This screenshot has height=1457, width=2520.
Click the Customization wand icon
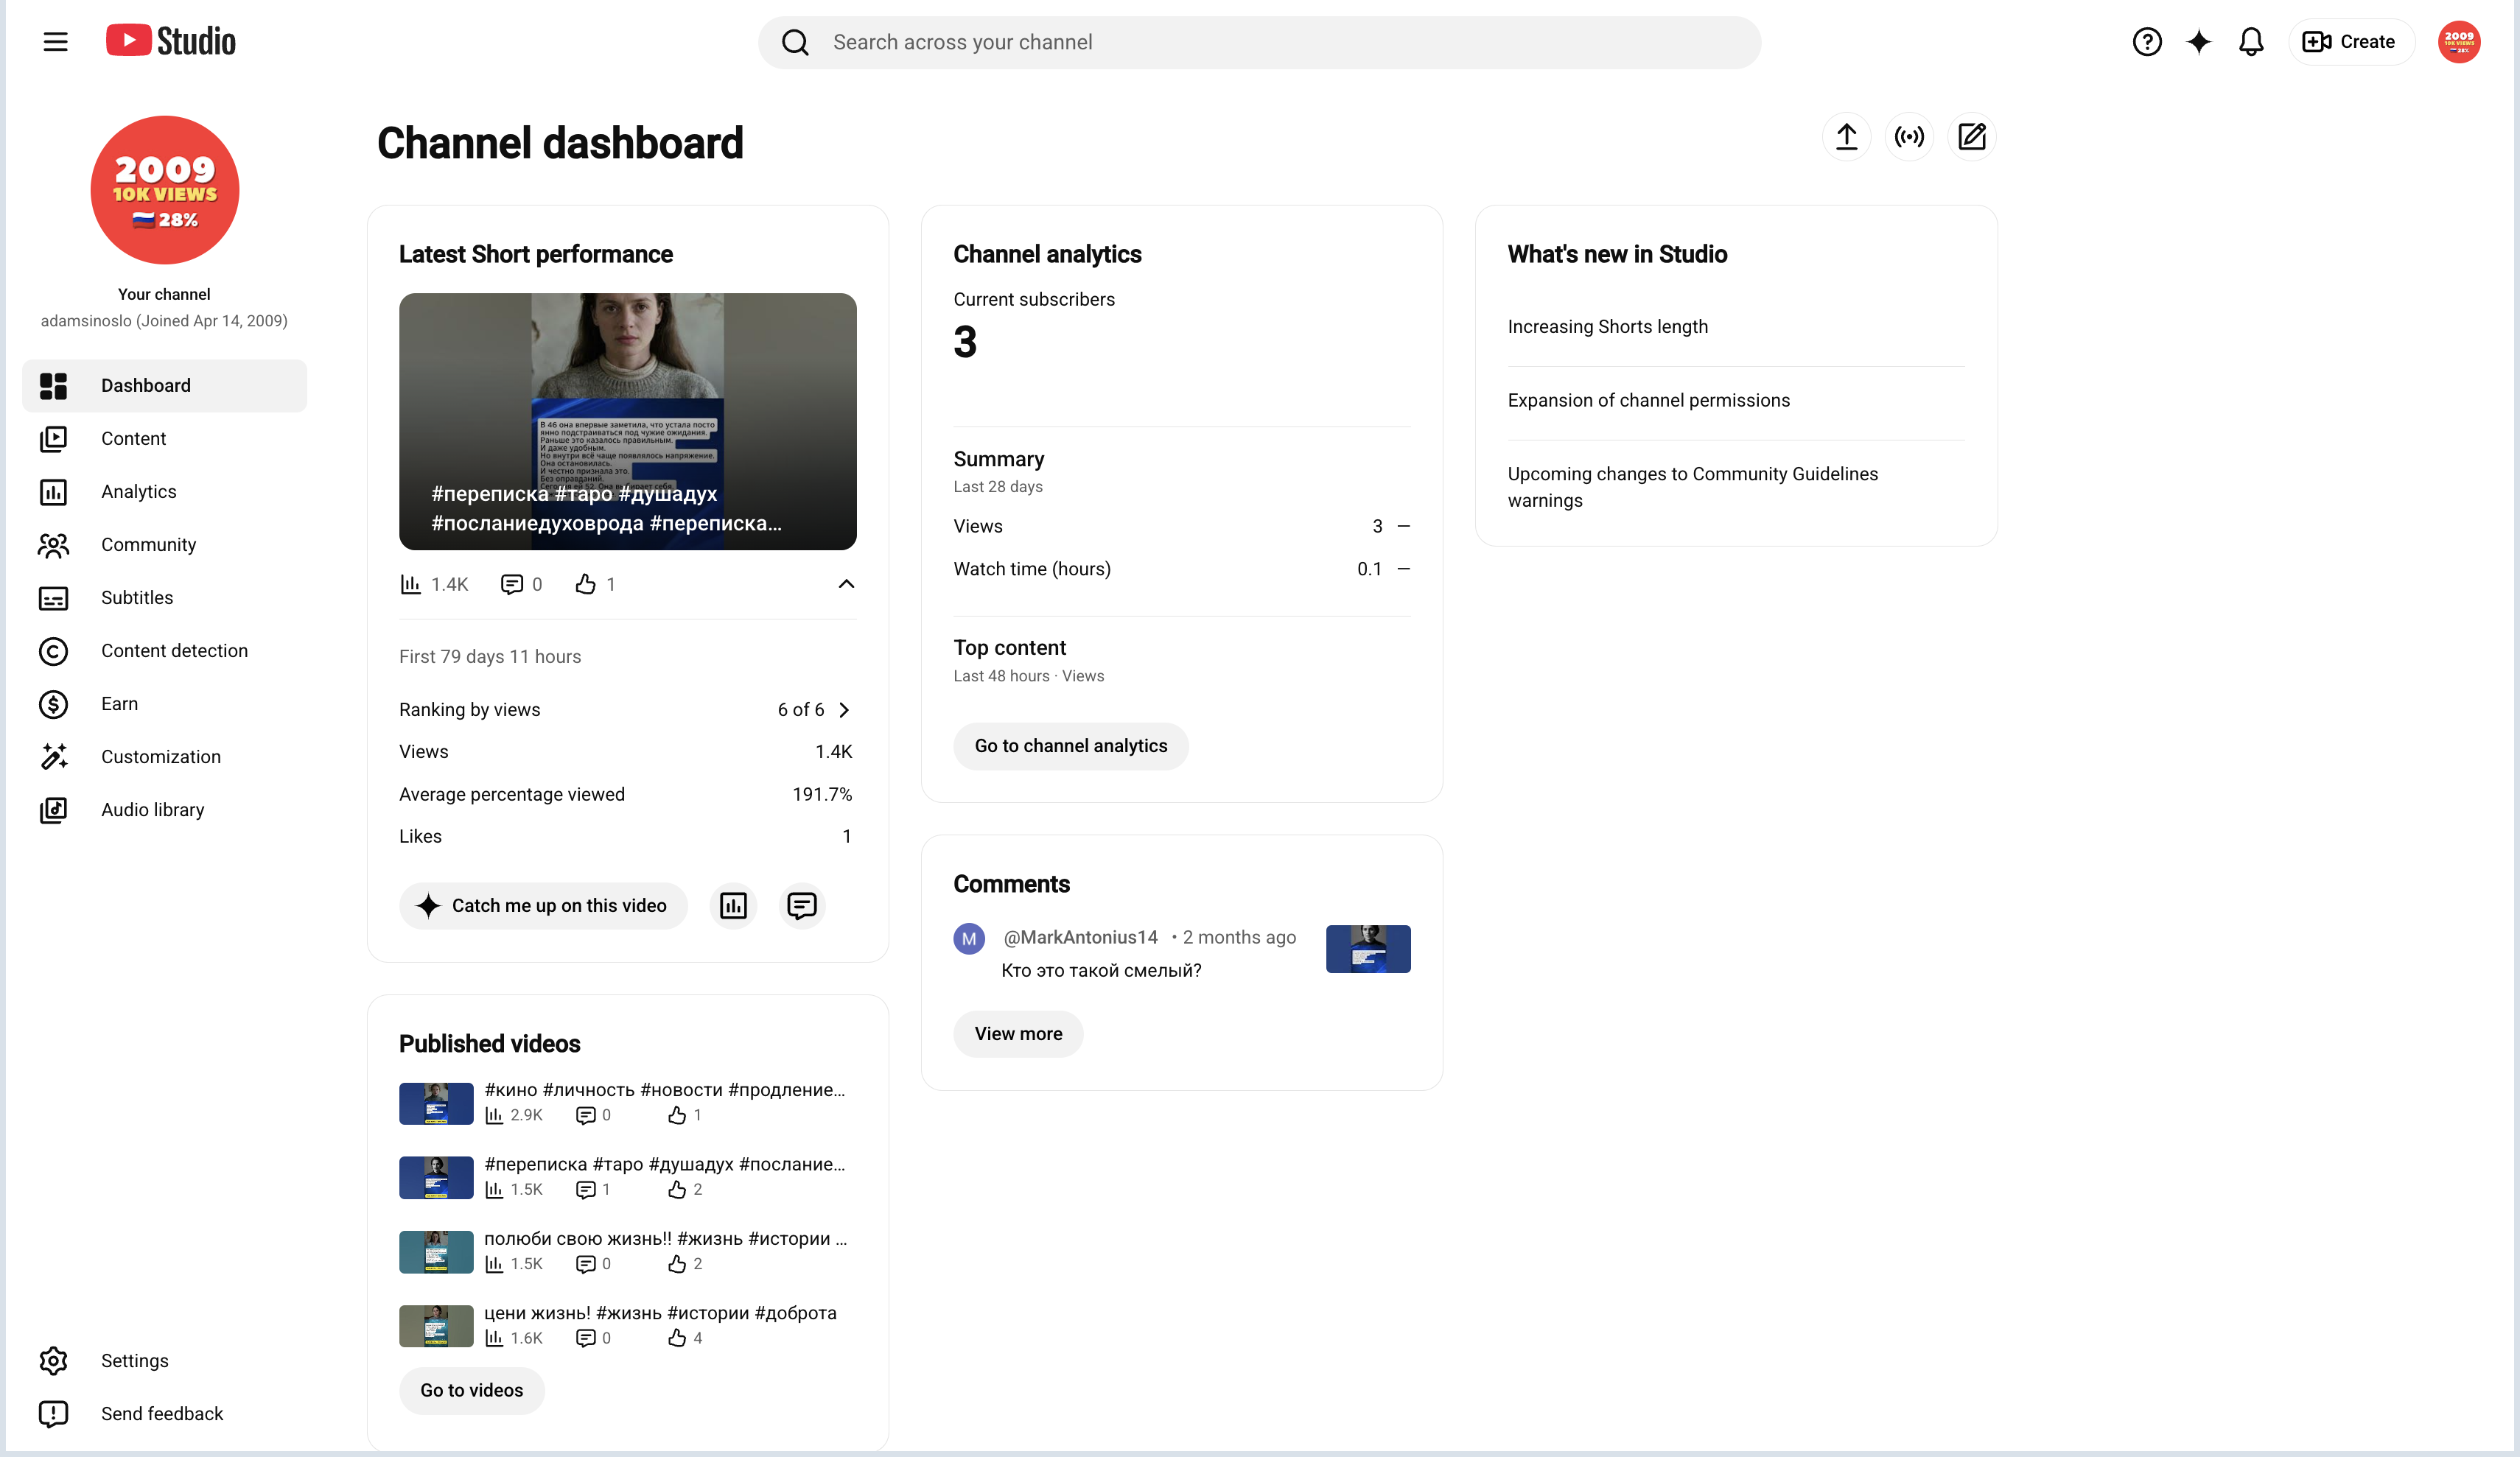click(53, 757)
